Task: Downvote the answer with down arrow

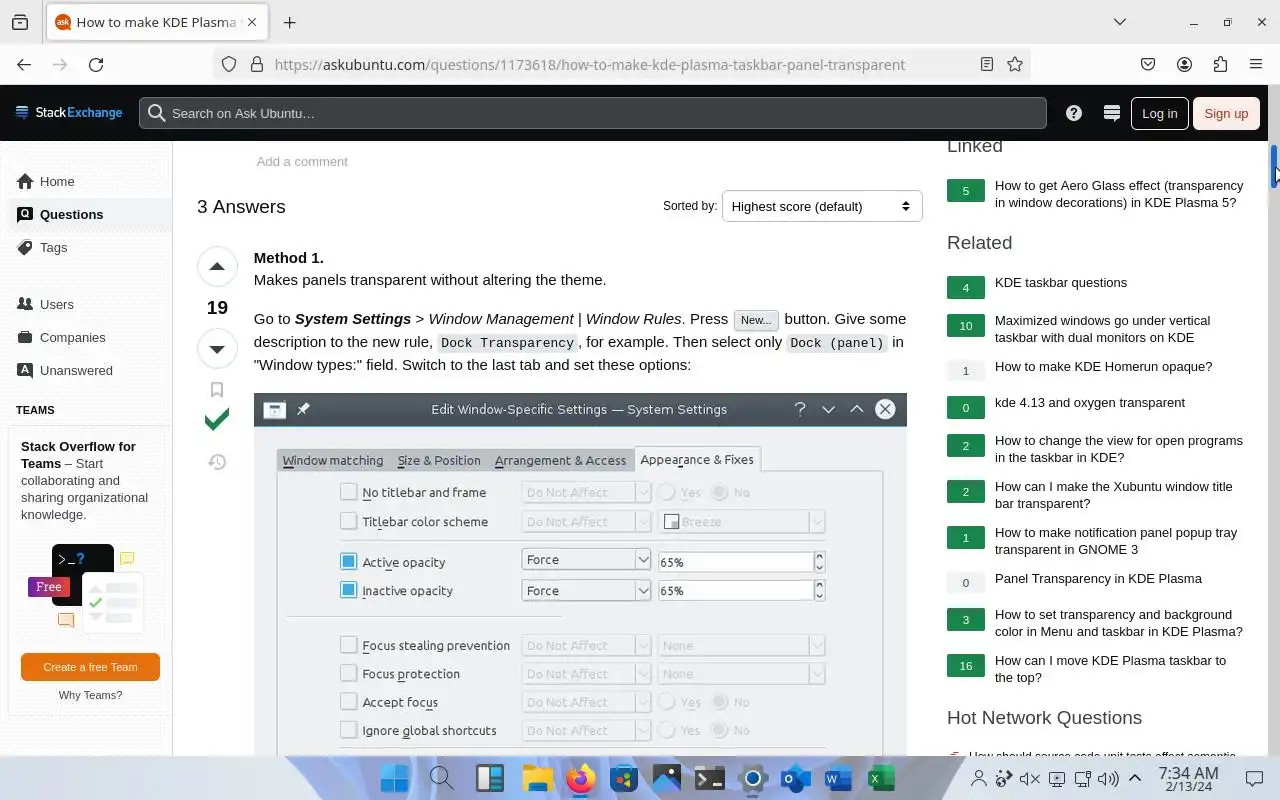Action: [x=217, y=349]
